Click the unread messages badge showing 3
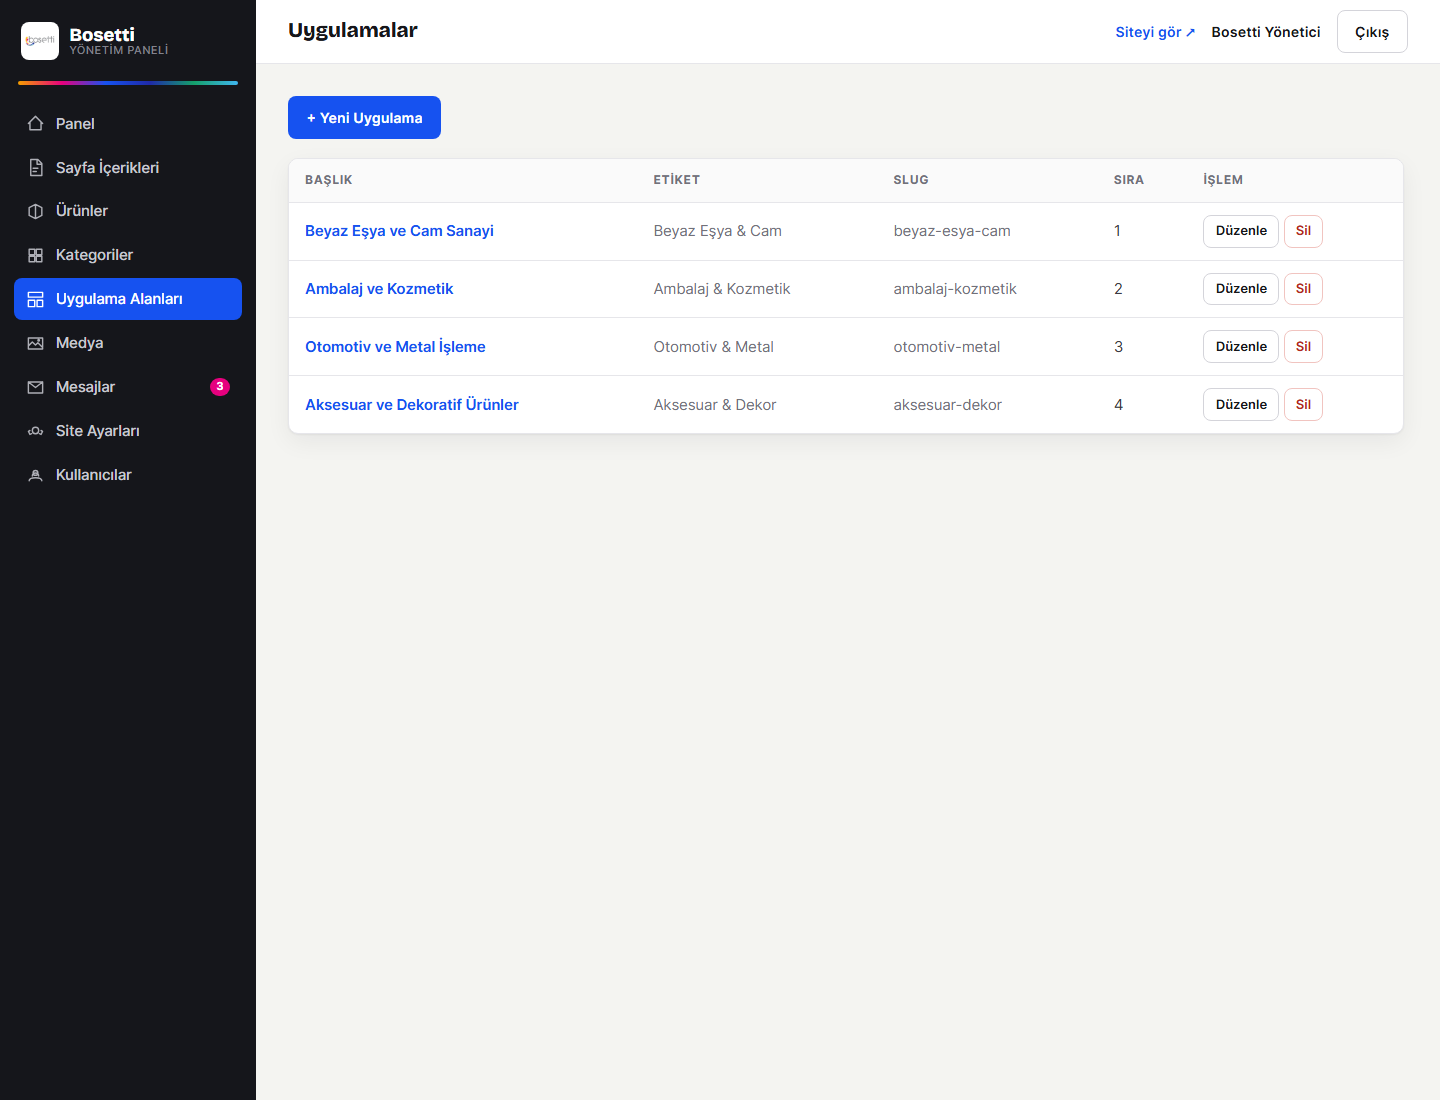 (220, 387)
